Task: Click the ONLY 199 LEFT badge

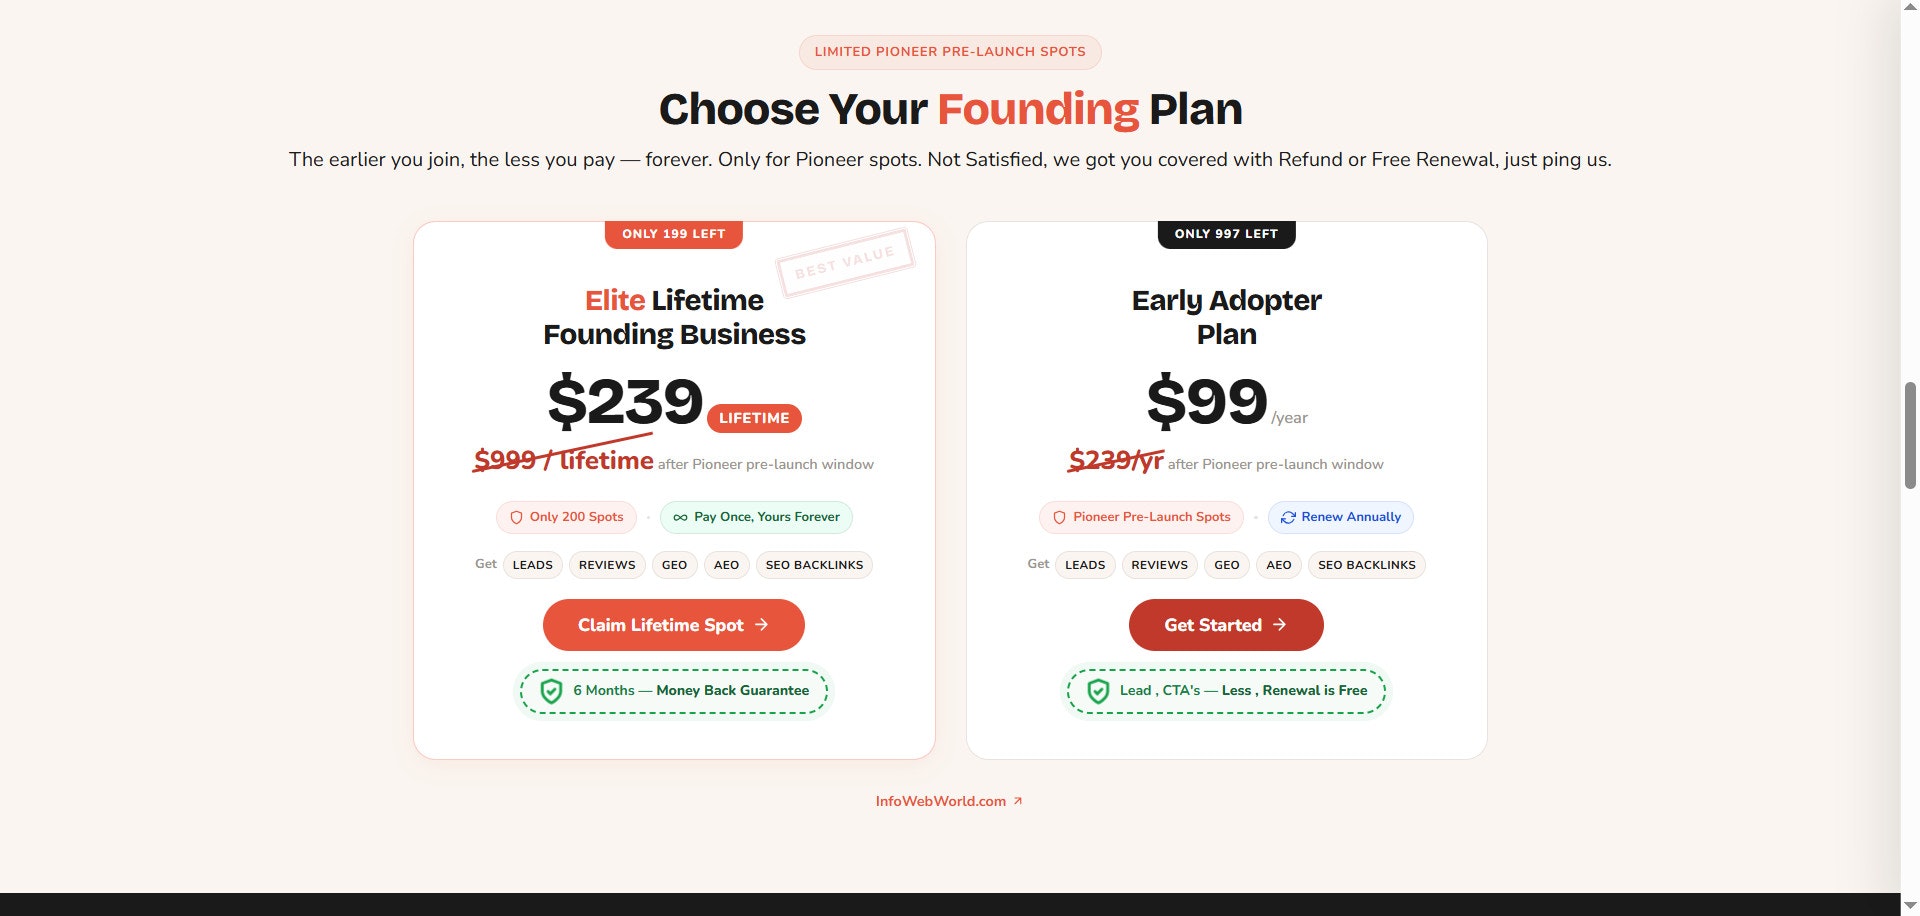Action: pyautogui.click(x=673, y=234)
